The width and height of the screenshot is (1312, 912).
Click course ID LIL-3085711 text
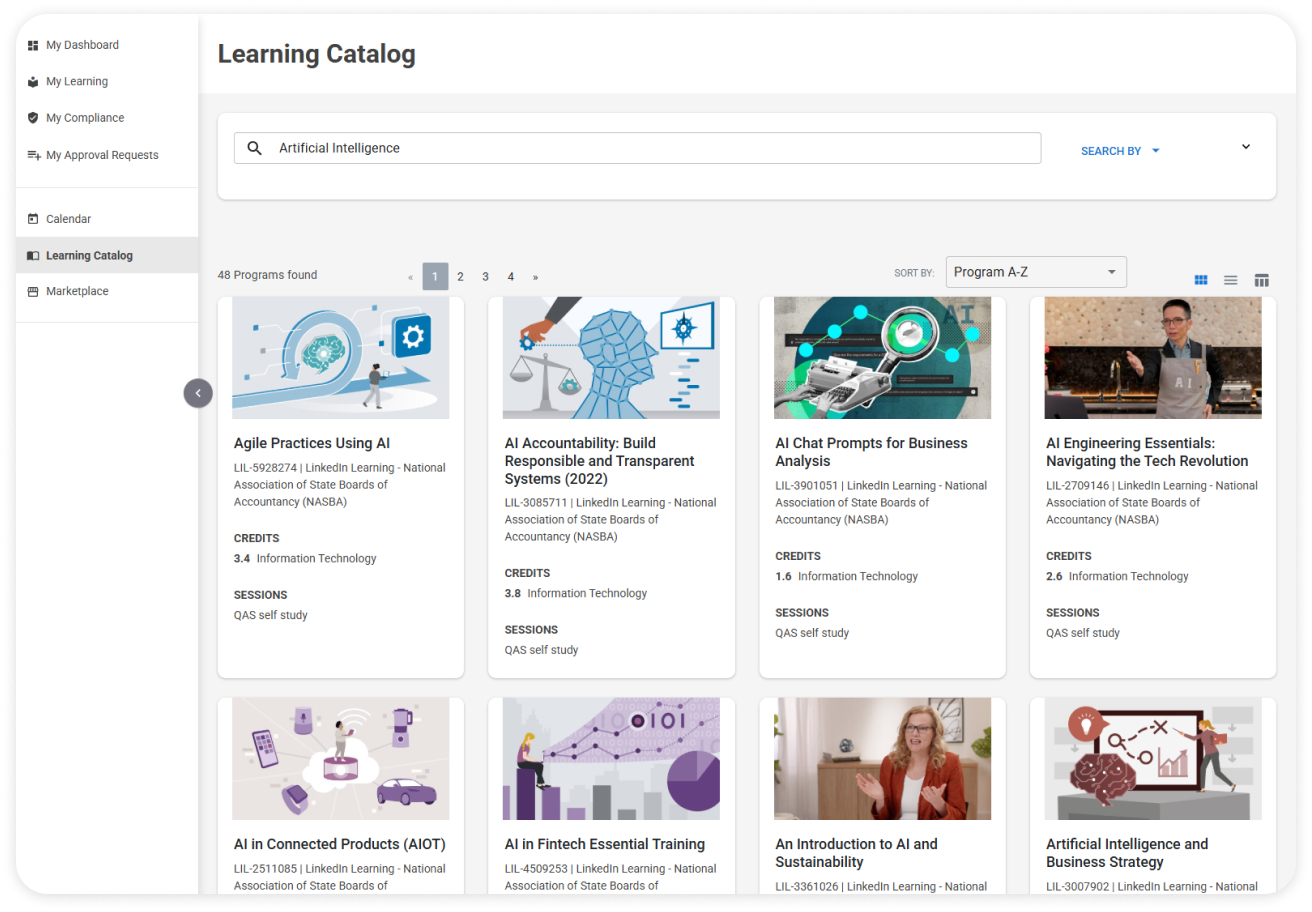(536, 503)
